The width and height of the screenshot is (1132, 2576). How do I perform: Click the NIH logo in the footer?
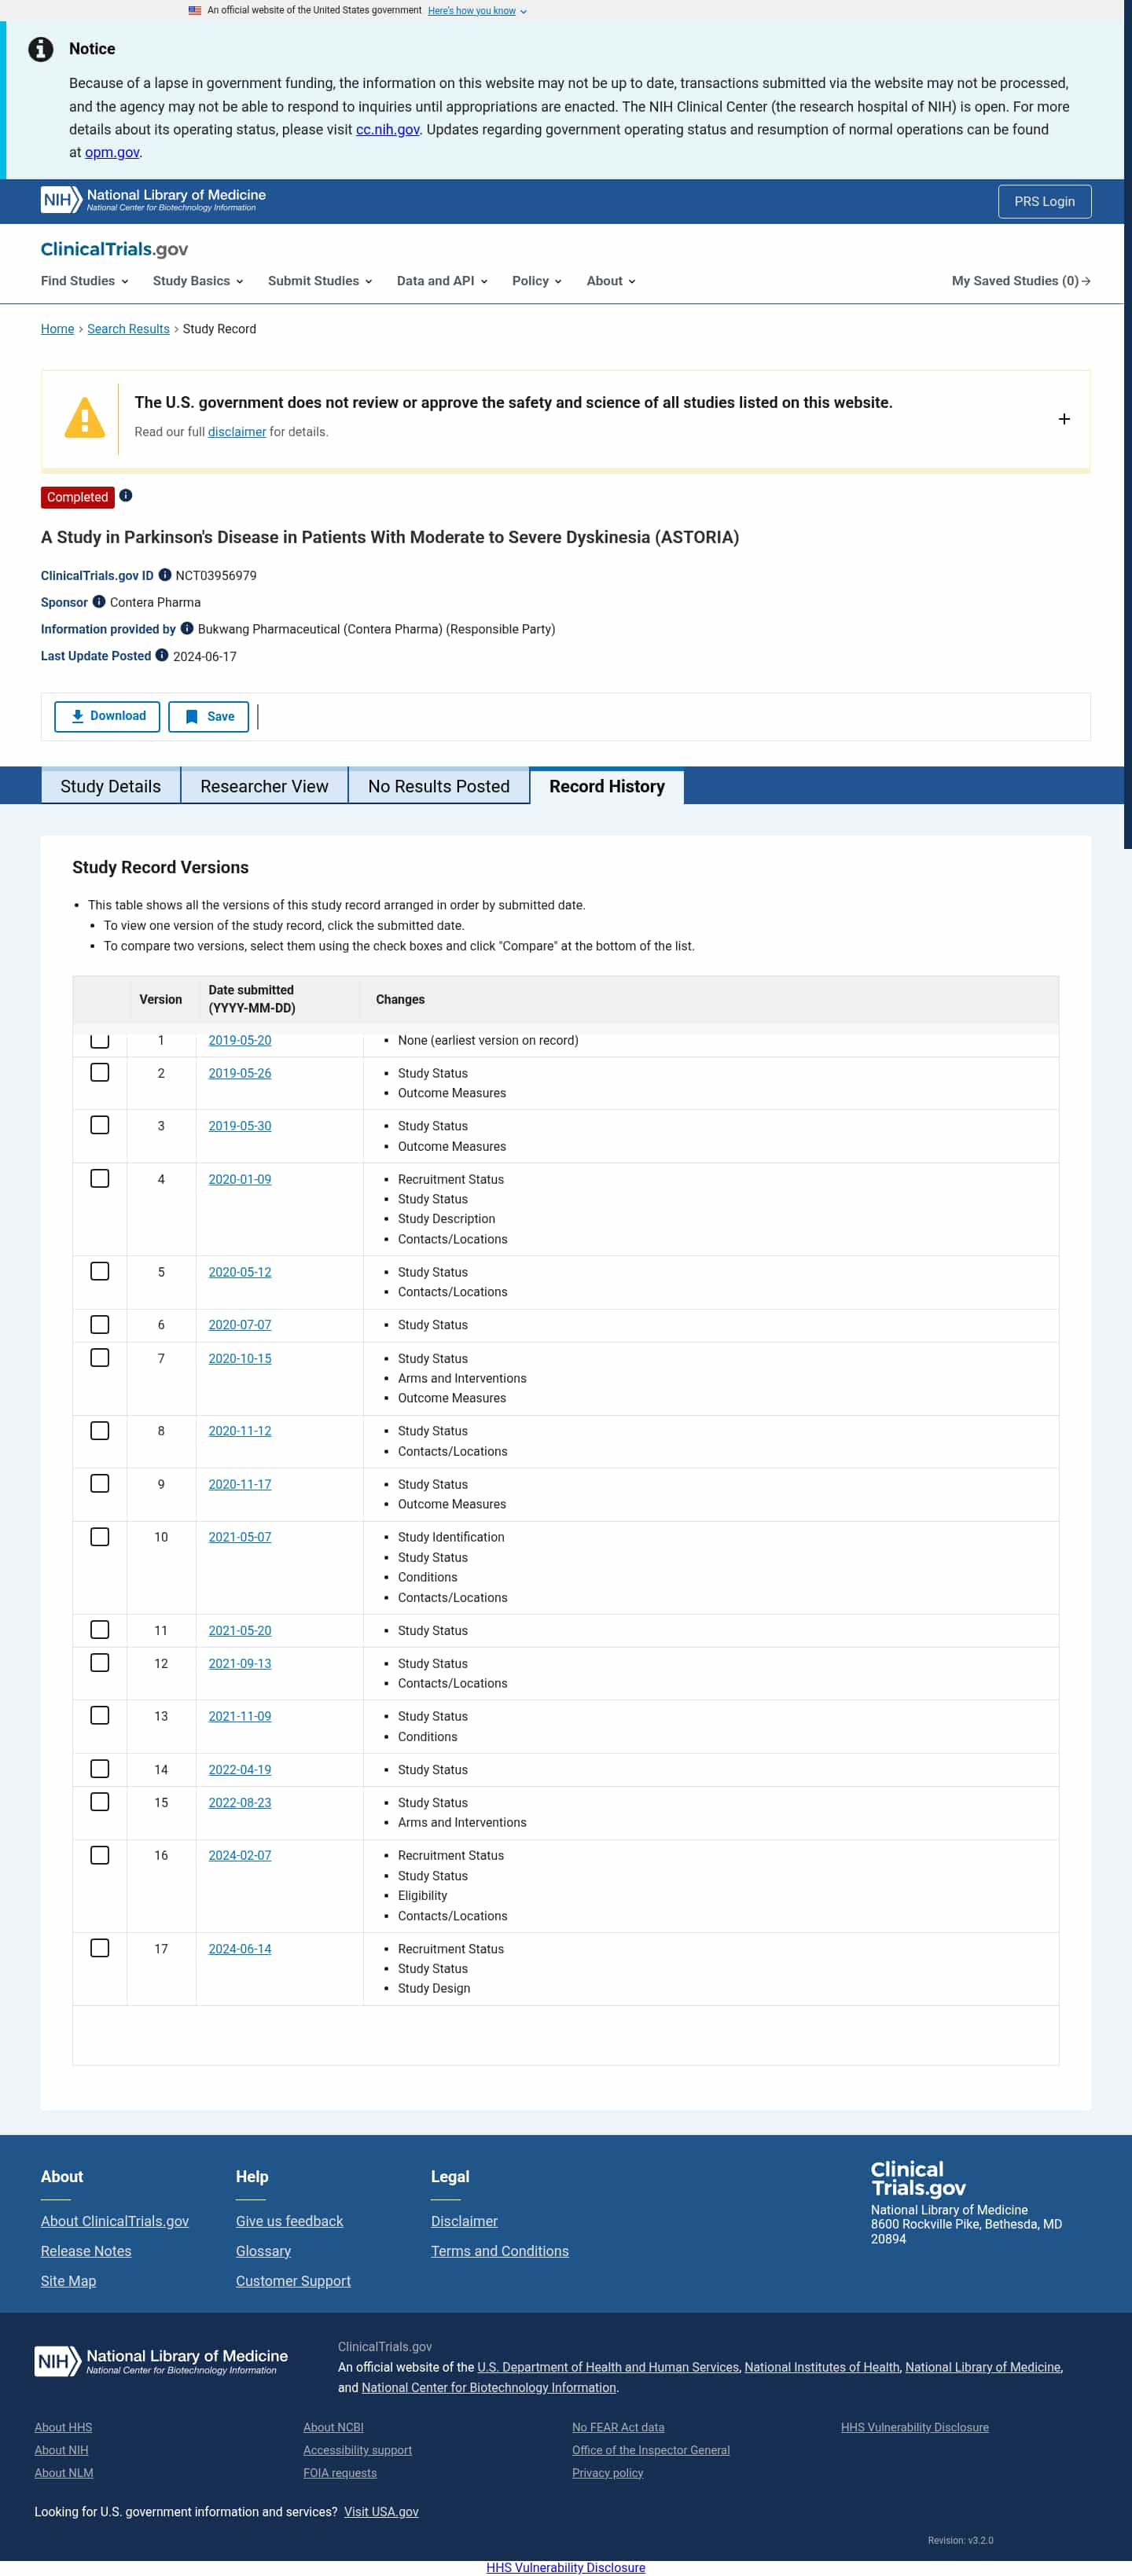point(161,2361)
